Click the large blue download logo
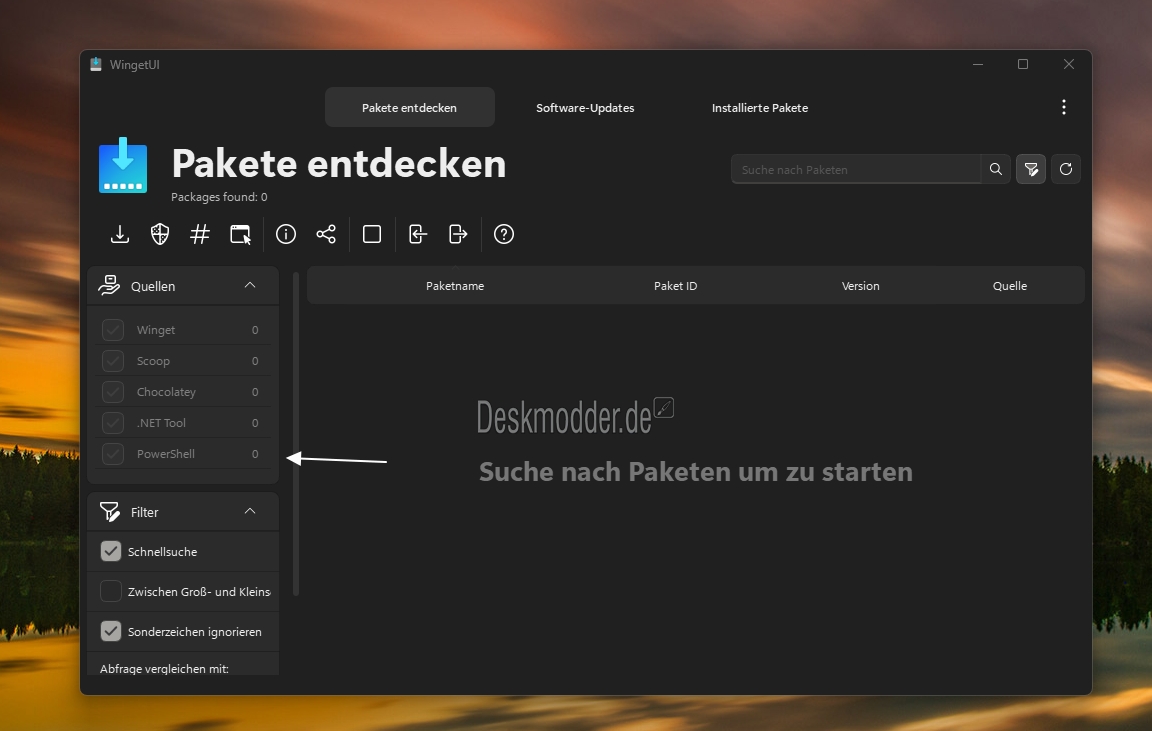The image size is (1152, 731). [x=123, y=165]
